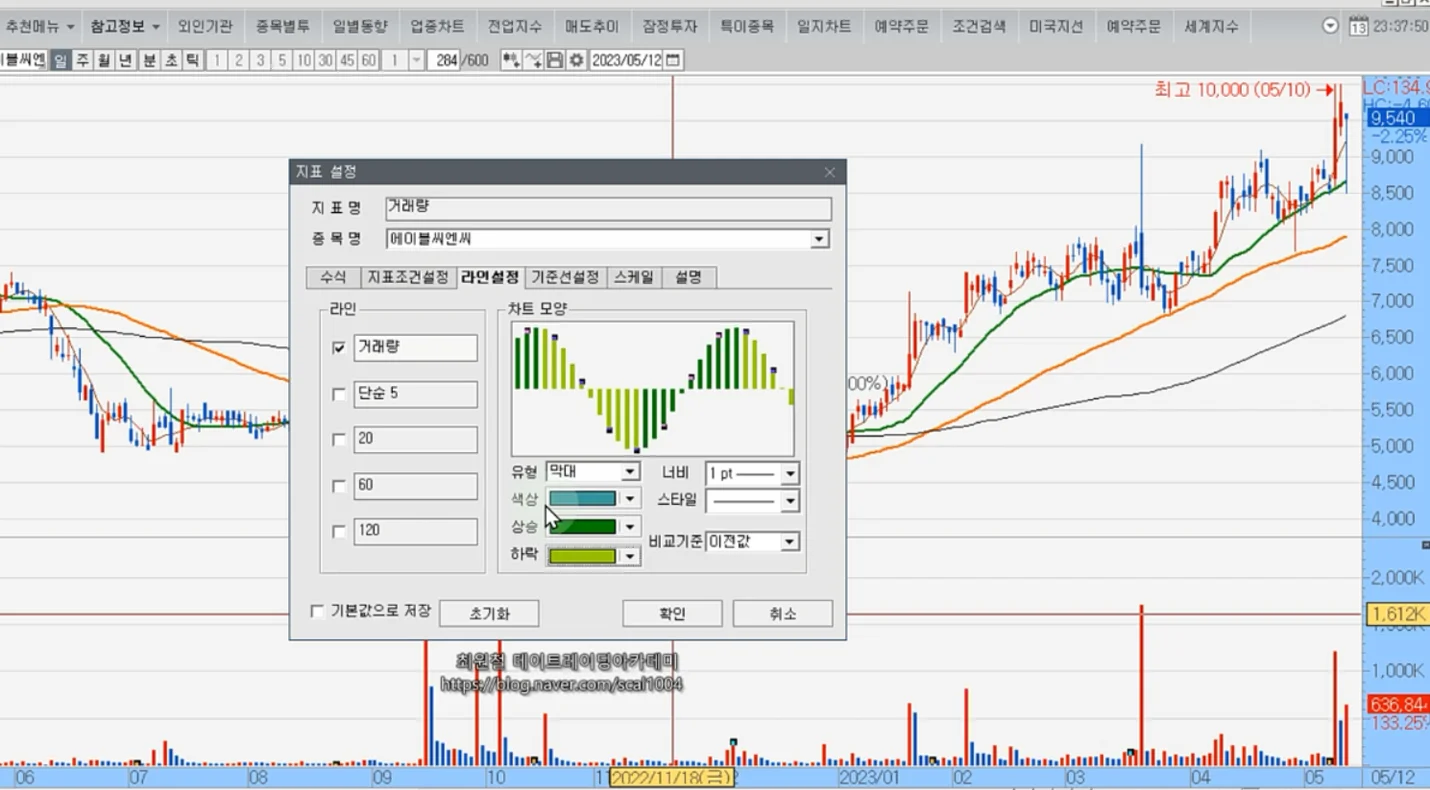Toggle the 거래량 line checkbox
The width and height of the screenshot is (1430, 790).
[x=339, y=348]
